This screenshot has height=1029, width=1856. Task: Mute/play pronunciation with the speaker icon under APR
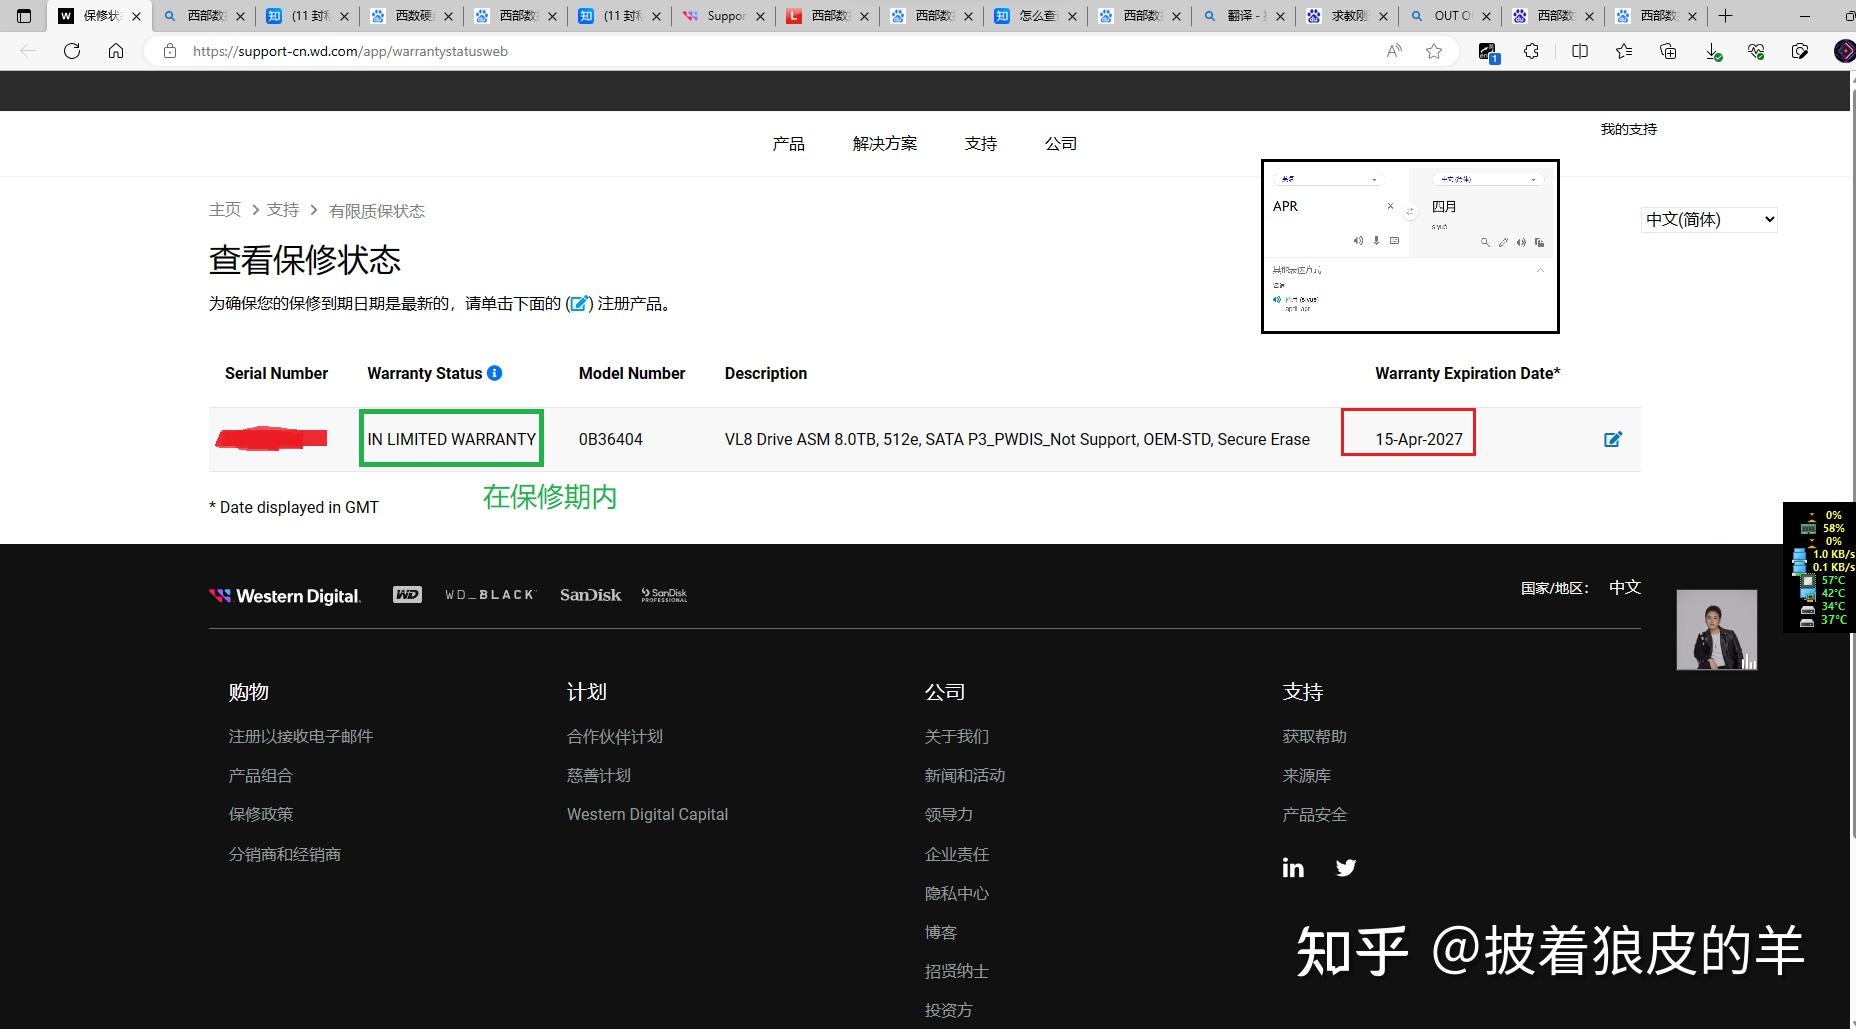pos(1359,241)
